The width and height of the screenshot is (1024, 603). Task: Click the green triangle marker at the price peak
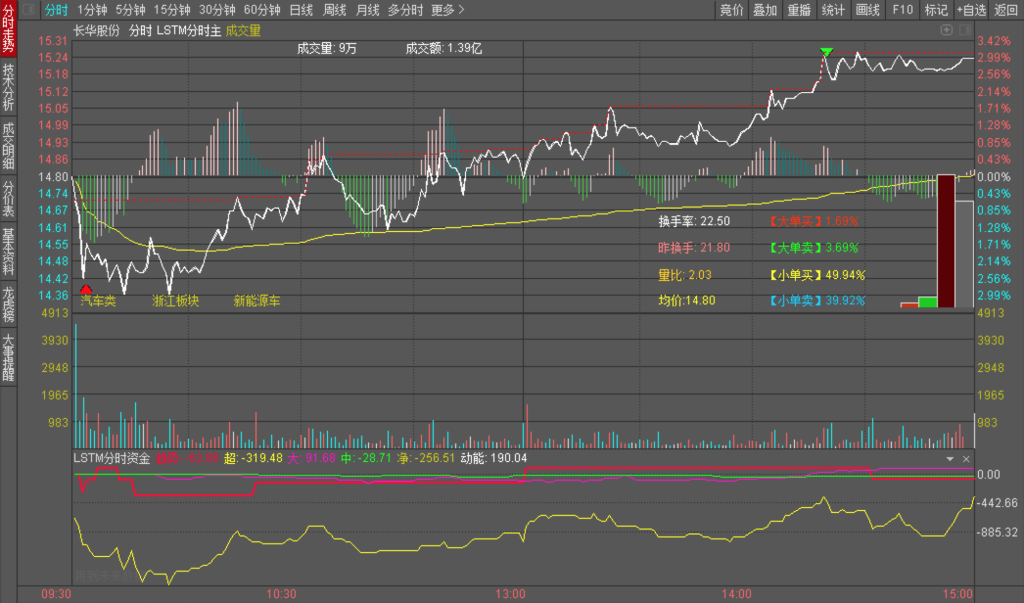point(826,51)
